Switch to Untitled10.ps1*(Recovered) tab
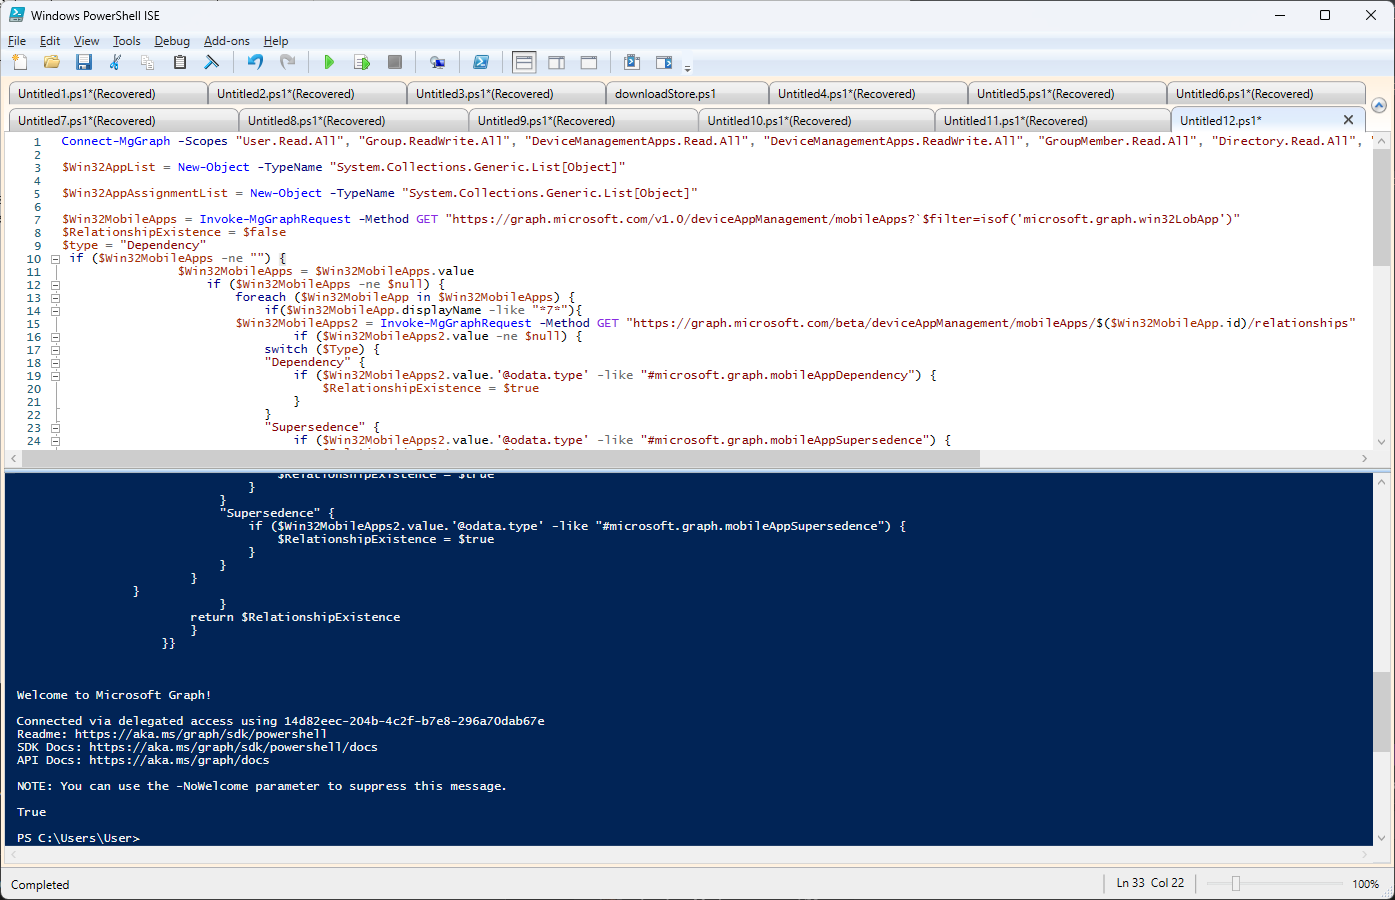The height and width of the screenshot is (900, 1395). (x=816, y=121)
